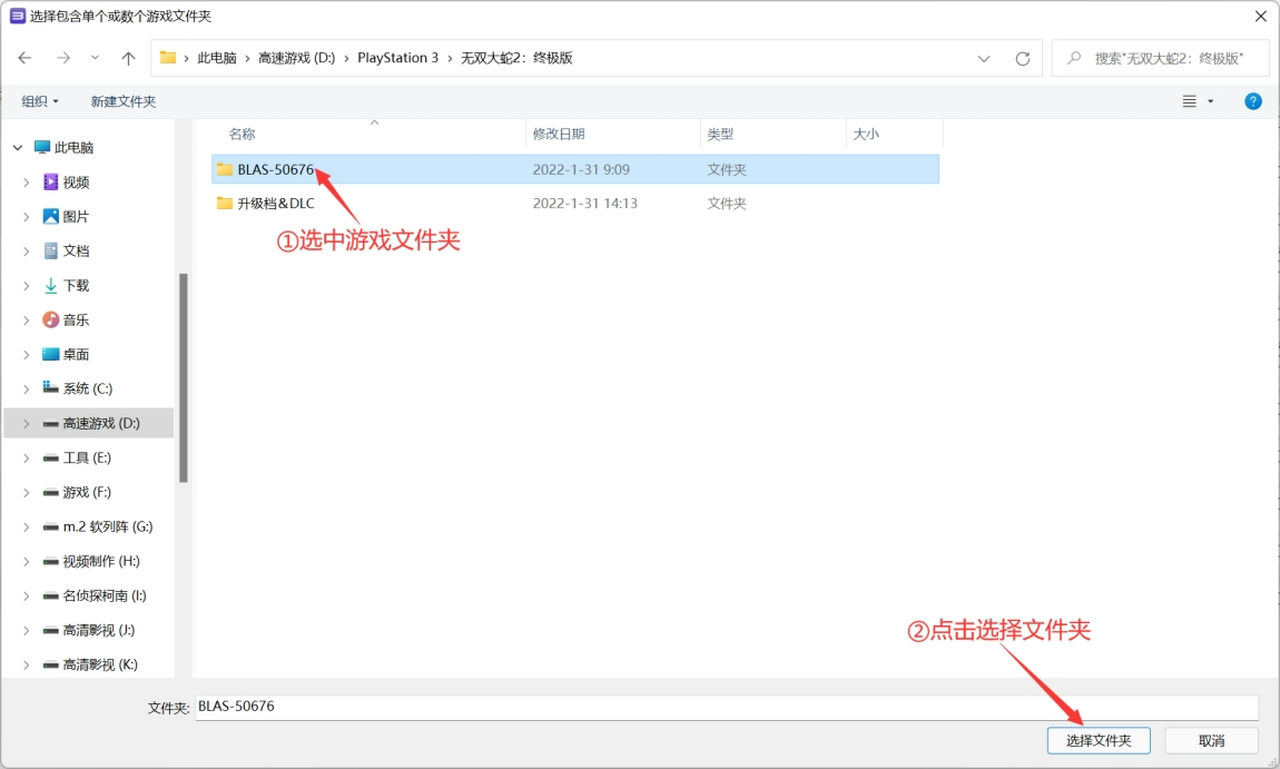Select the BLAS-50676 folder
The width and height of the screenshot is (1280, 769).
coord(576,169)
